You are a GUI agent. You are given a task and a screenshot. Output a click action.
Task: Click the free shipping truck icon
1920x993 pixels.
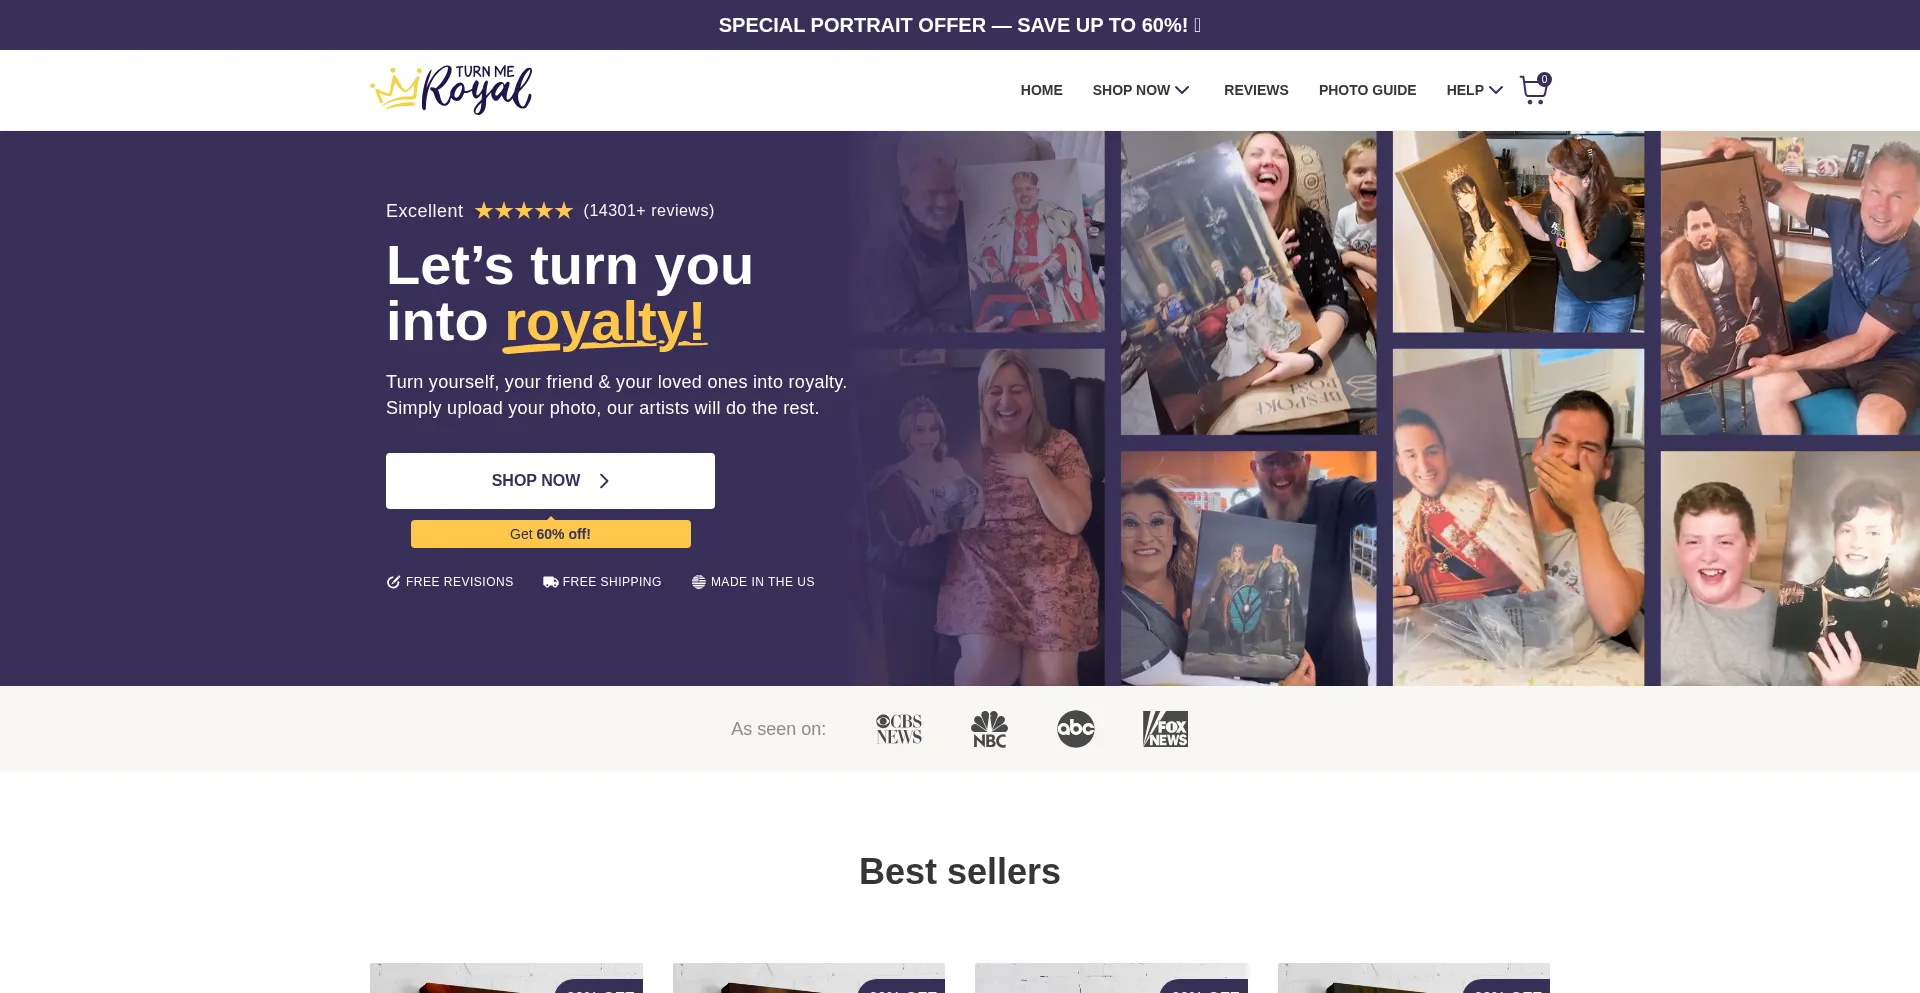[x=550, y=582]
